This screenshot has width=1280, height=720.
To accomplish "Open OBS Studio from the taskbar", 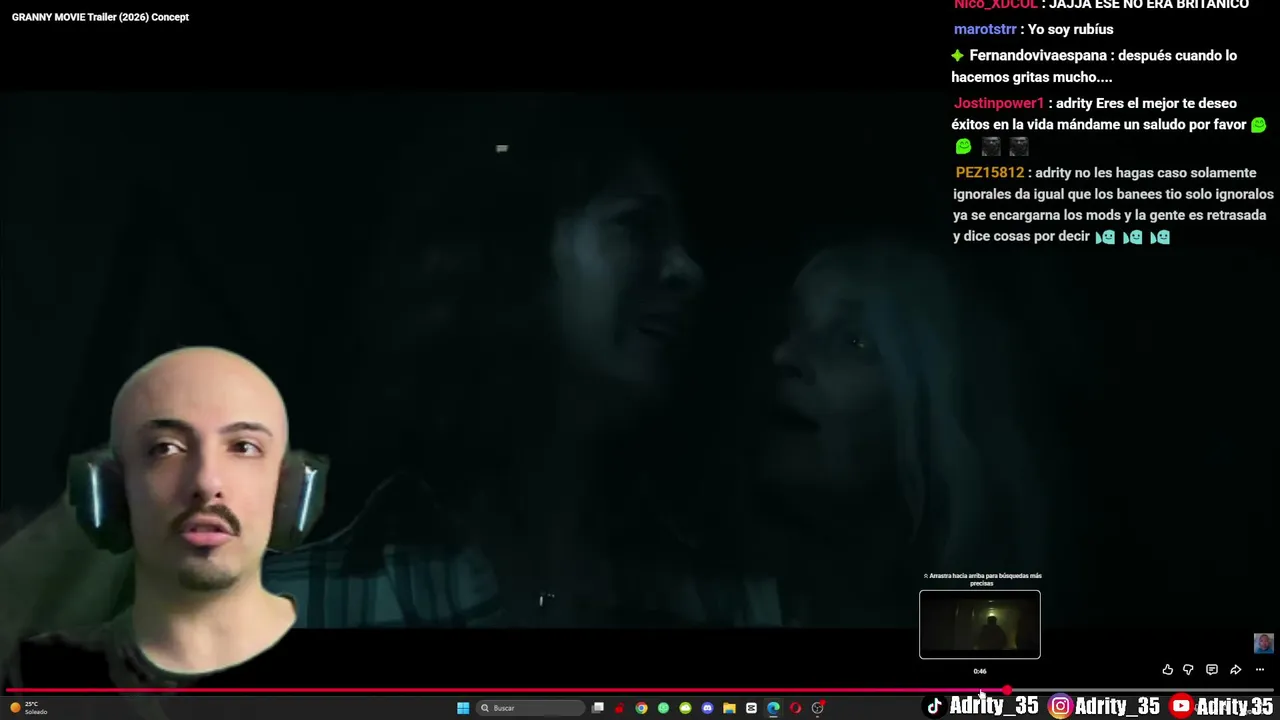I will click(817, 708).
